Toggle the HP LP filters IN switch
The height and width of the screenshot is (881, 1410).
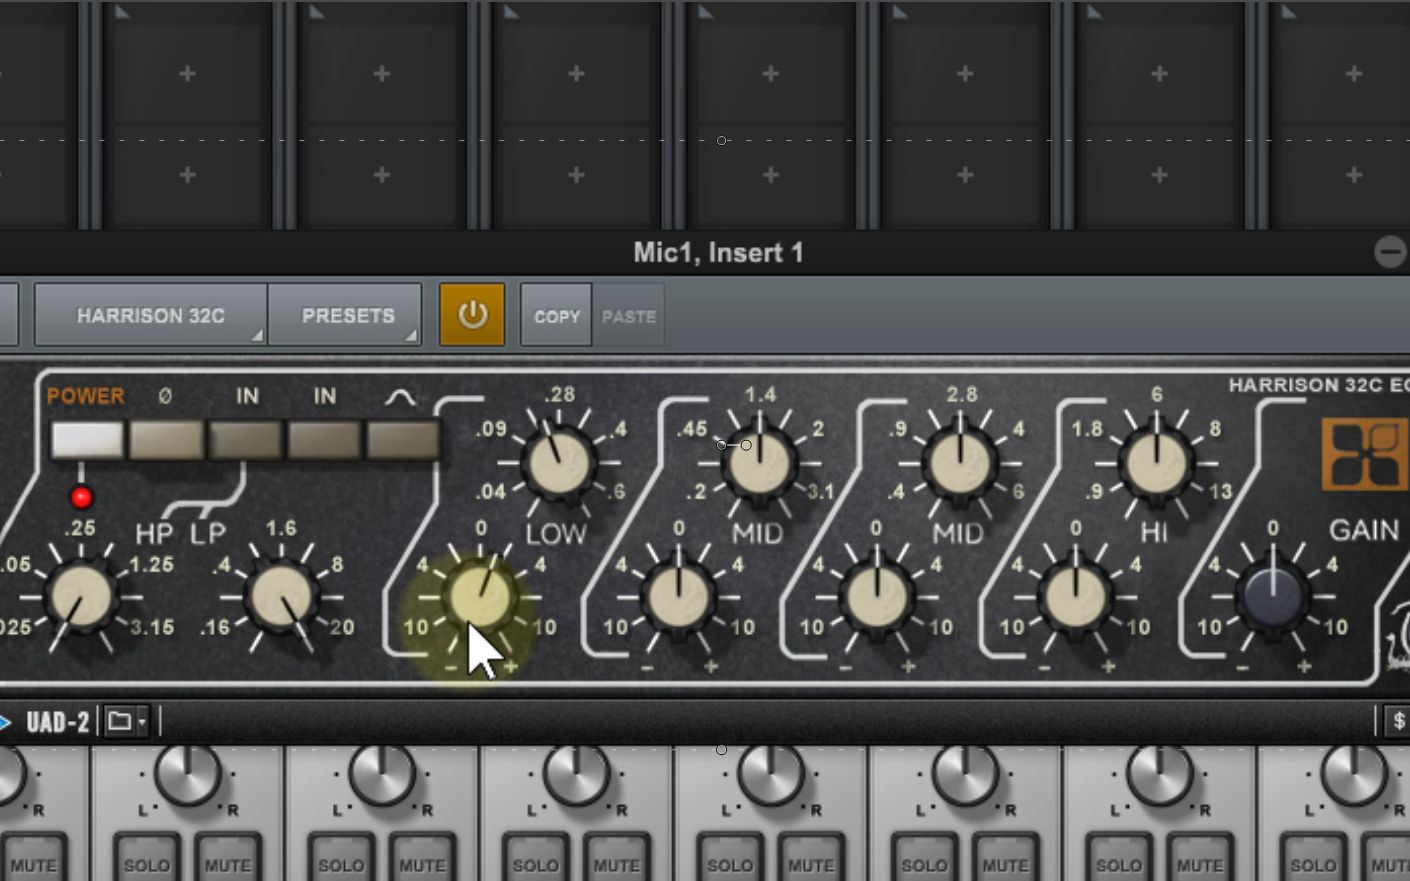coord(246,440)
